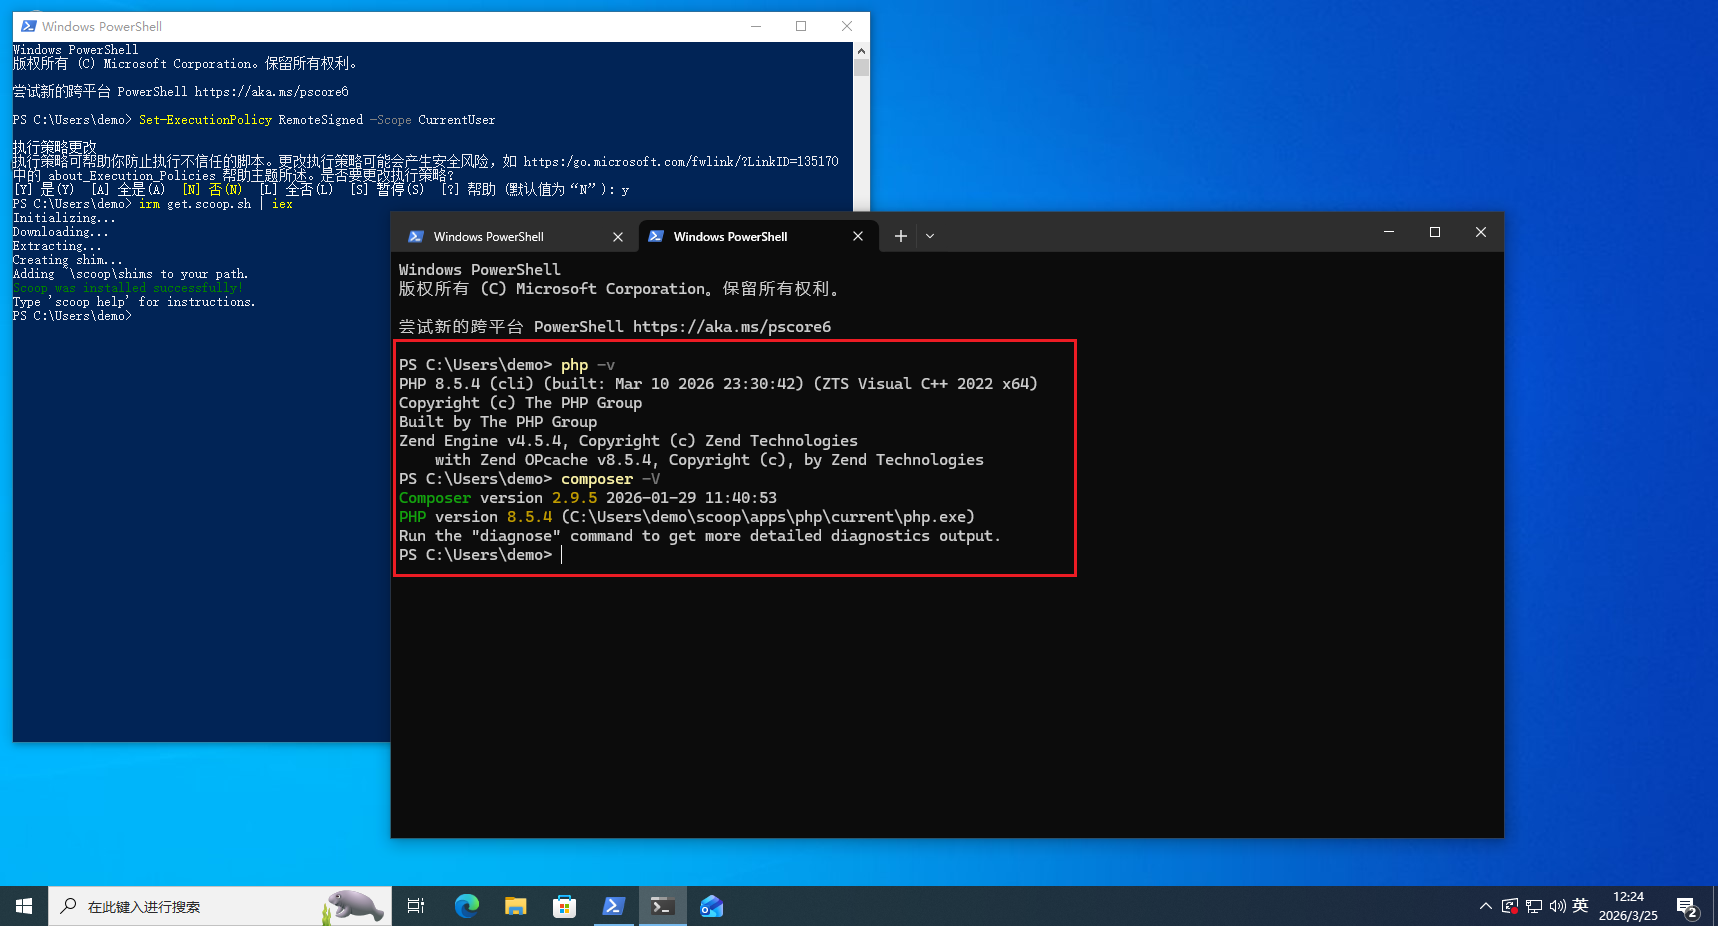Open the clock and calendar flyout

pos(1628,906)
